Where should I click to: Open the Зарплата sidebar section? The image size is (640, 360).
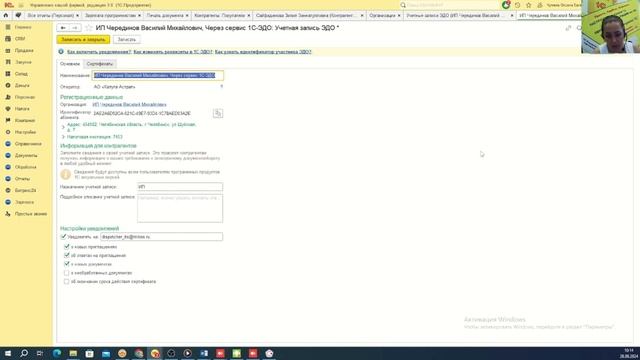(x=24, y=202)
